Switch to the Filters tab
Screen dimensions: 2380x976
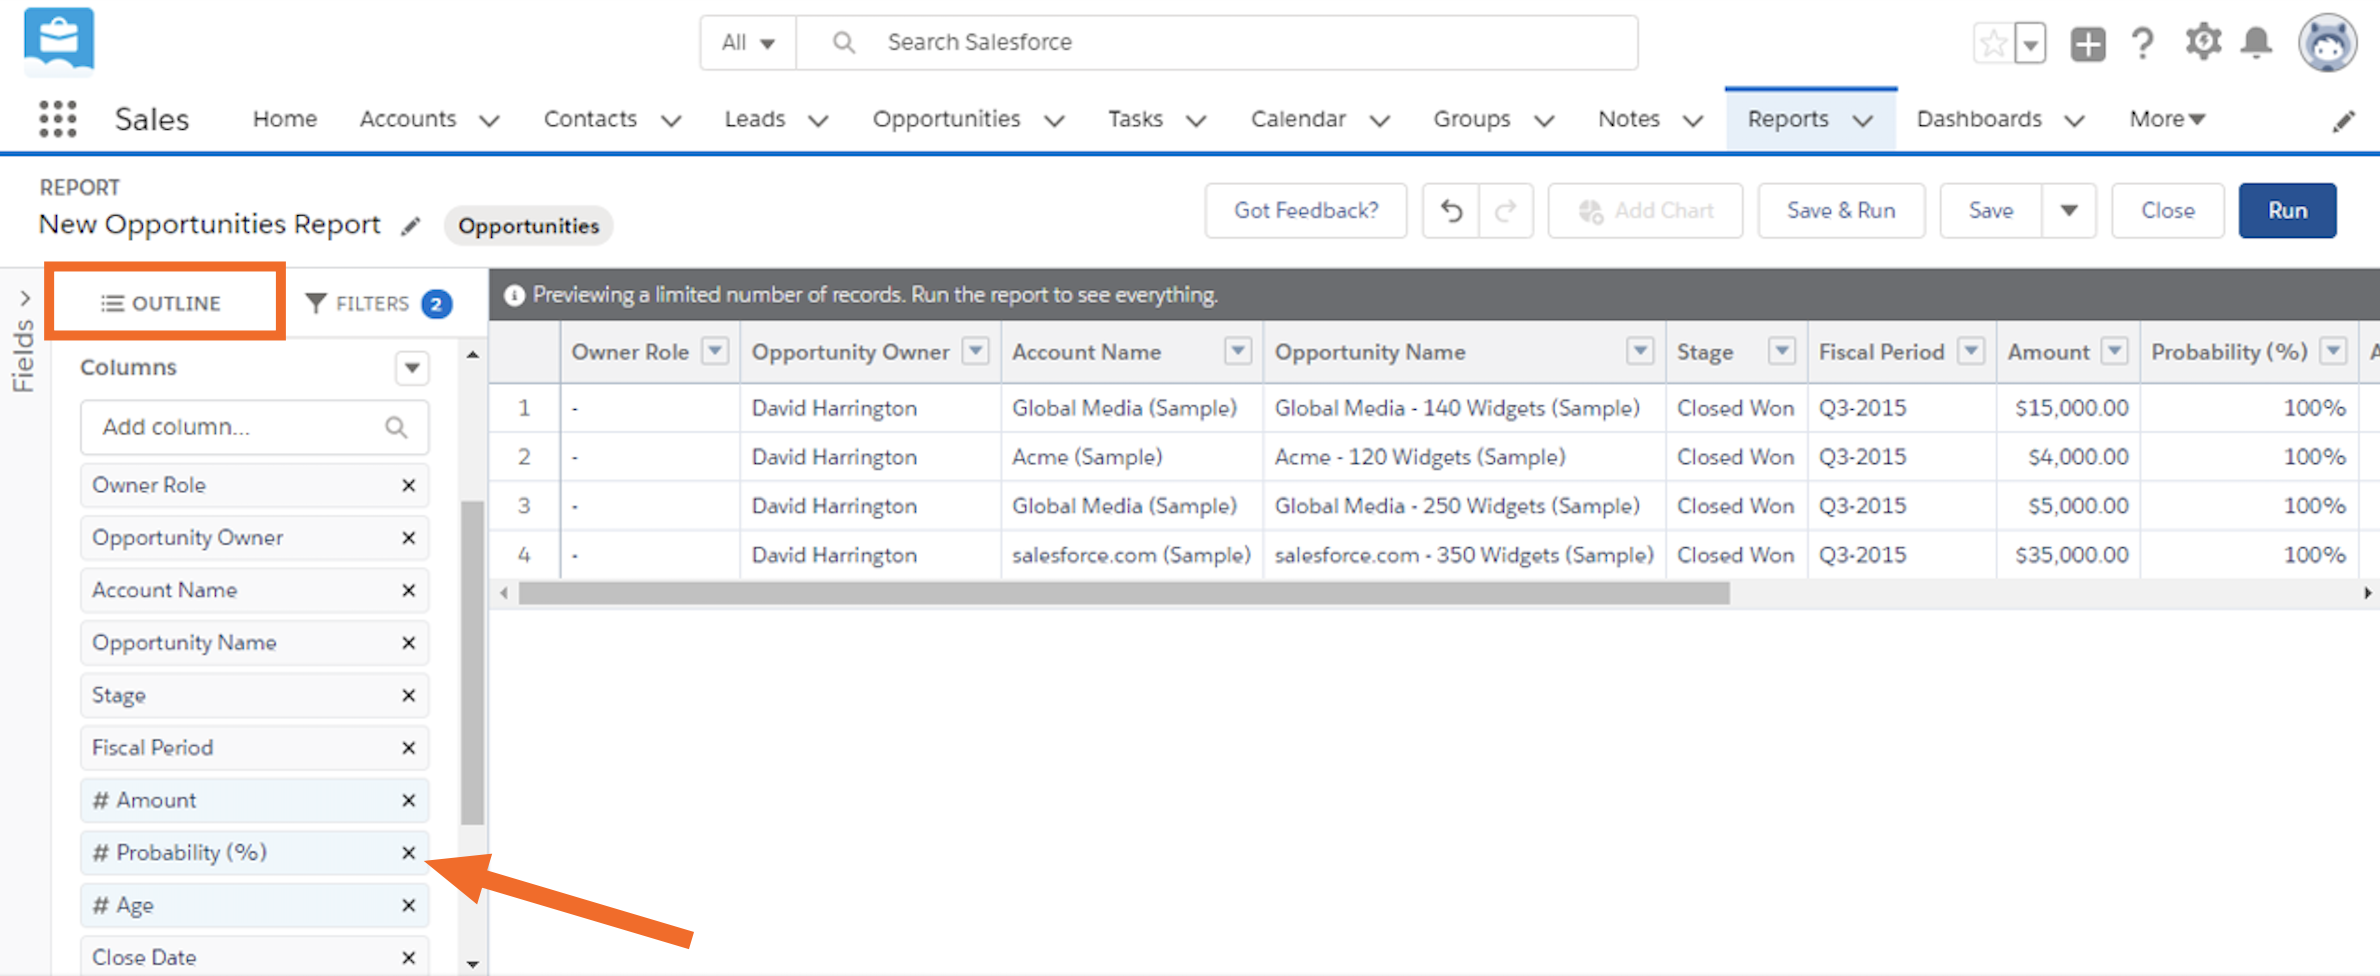tap(378, 303)
